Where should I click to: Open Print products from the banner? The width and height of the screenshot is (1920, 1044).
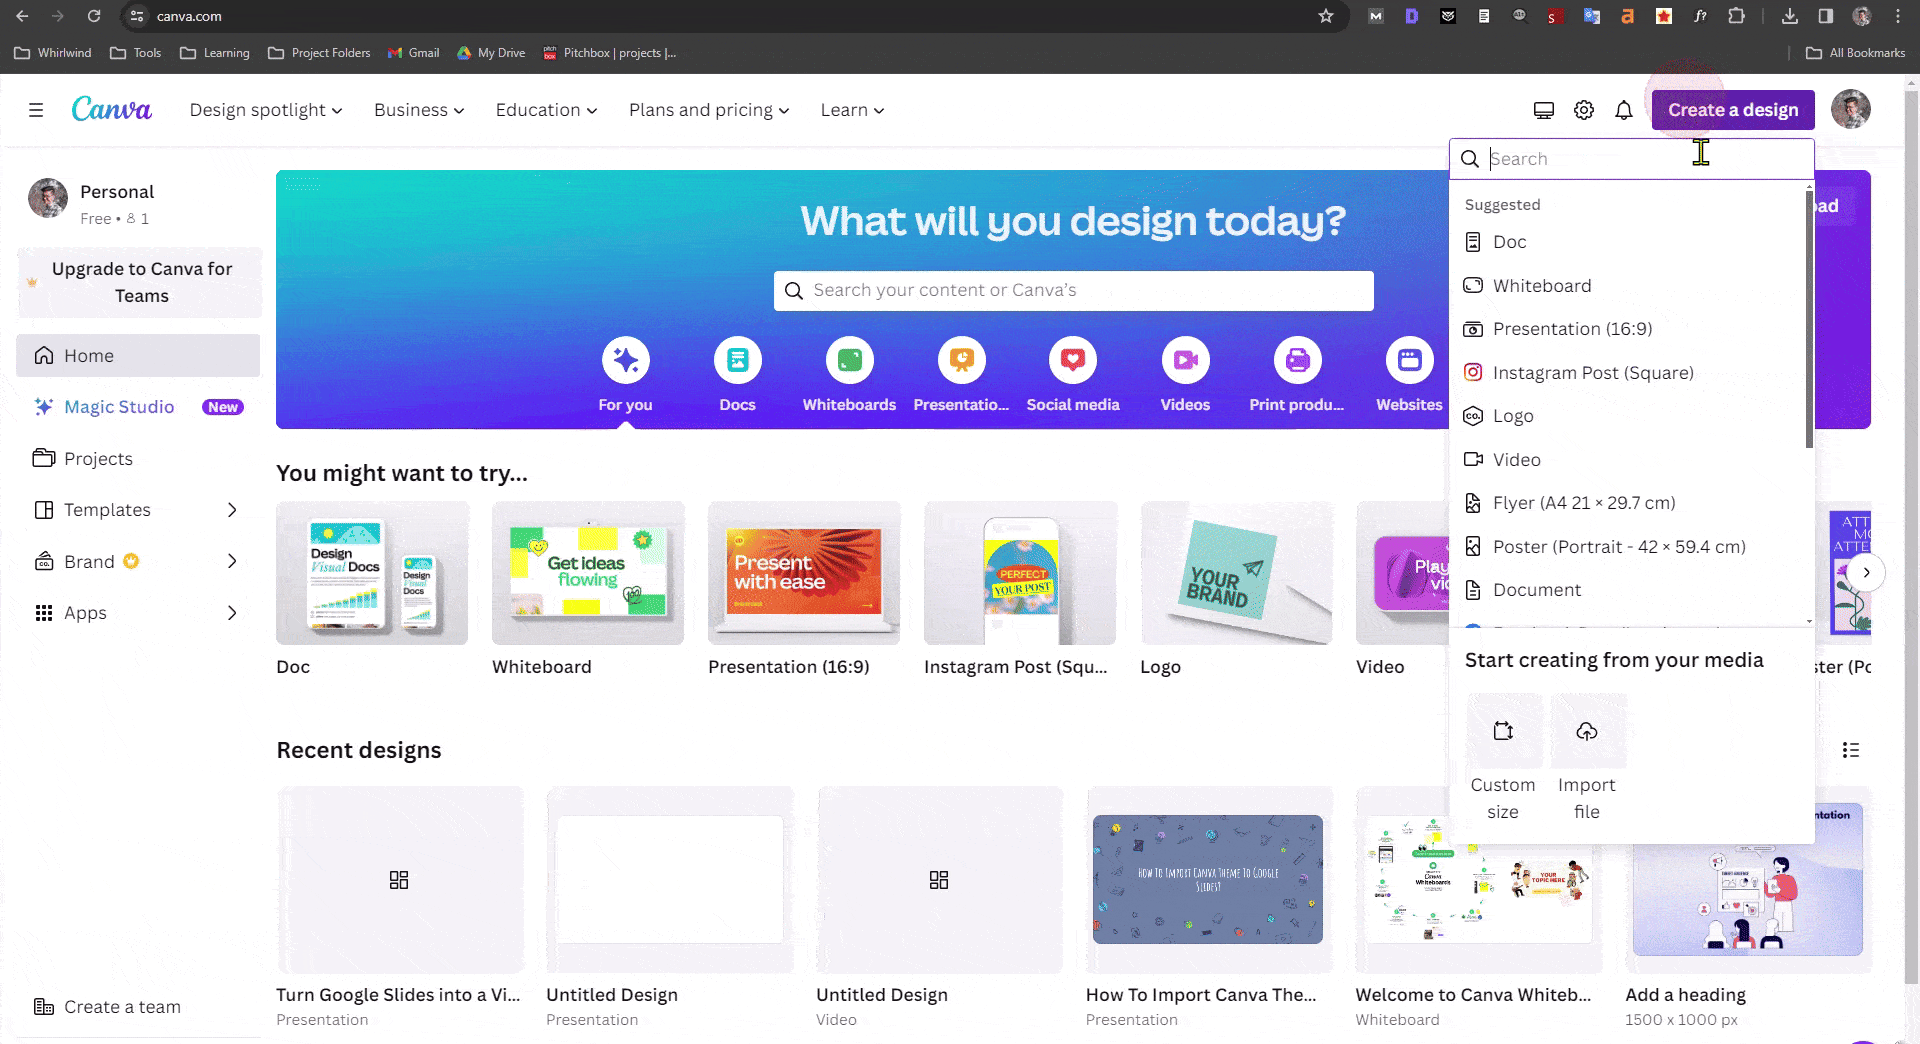(1297, 361)
